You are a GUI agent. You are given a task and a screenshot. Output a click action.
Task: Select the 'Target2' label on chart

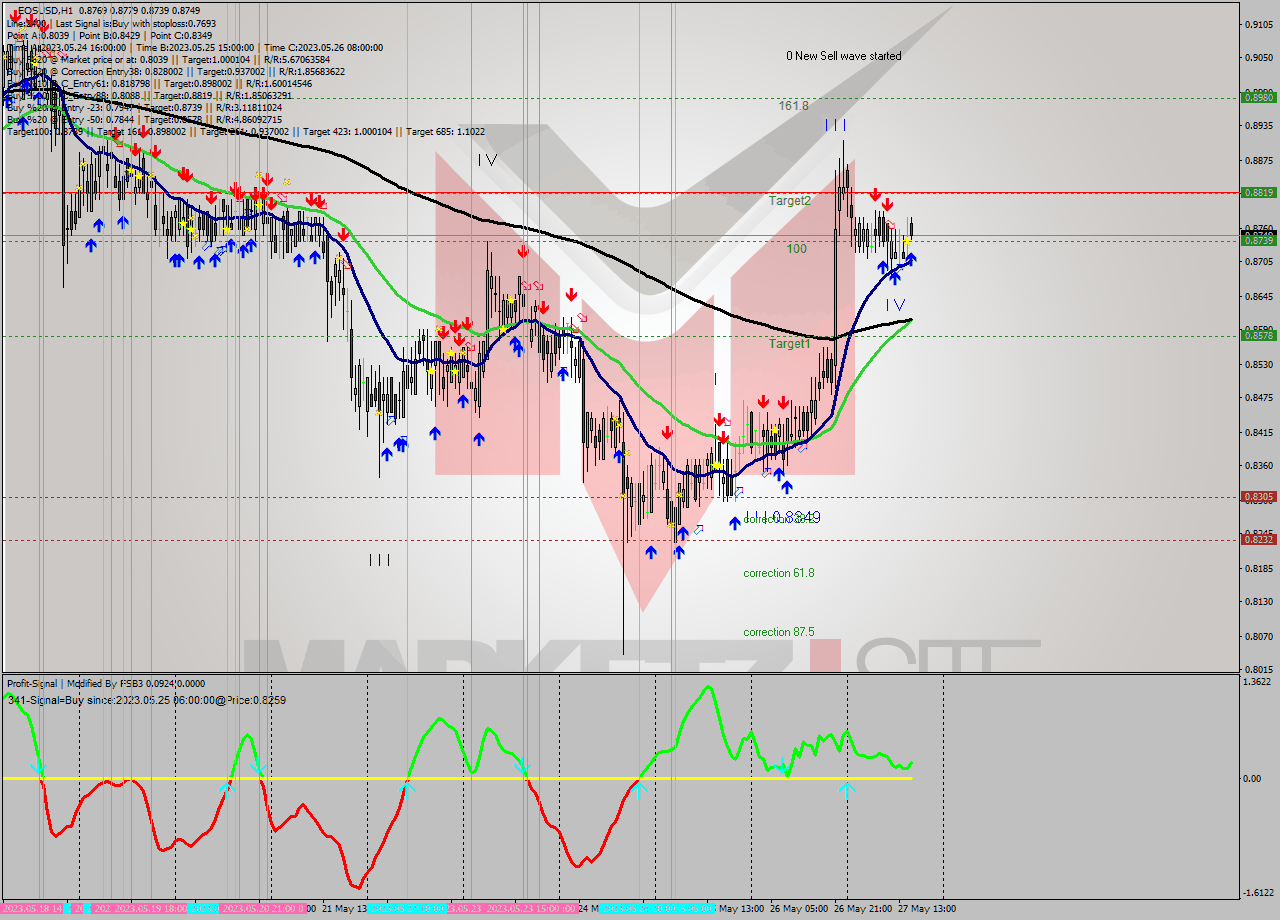click(x=789, y=200)
